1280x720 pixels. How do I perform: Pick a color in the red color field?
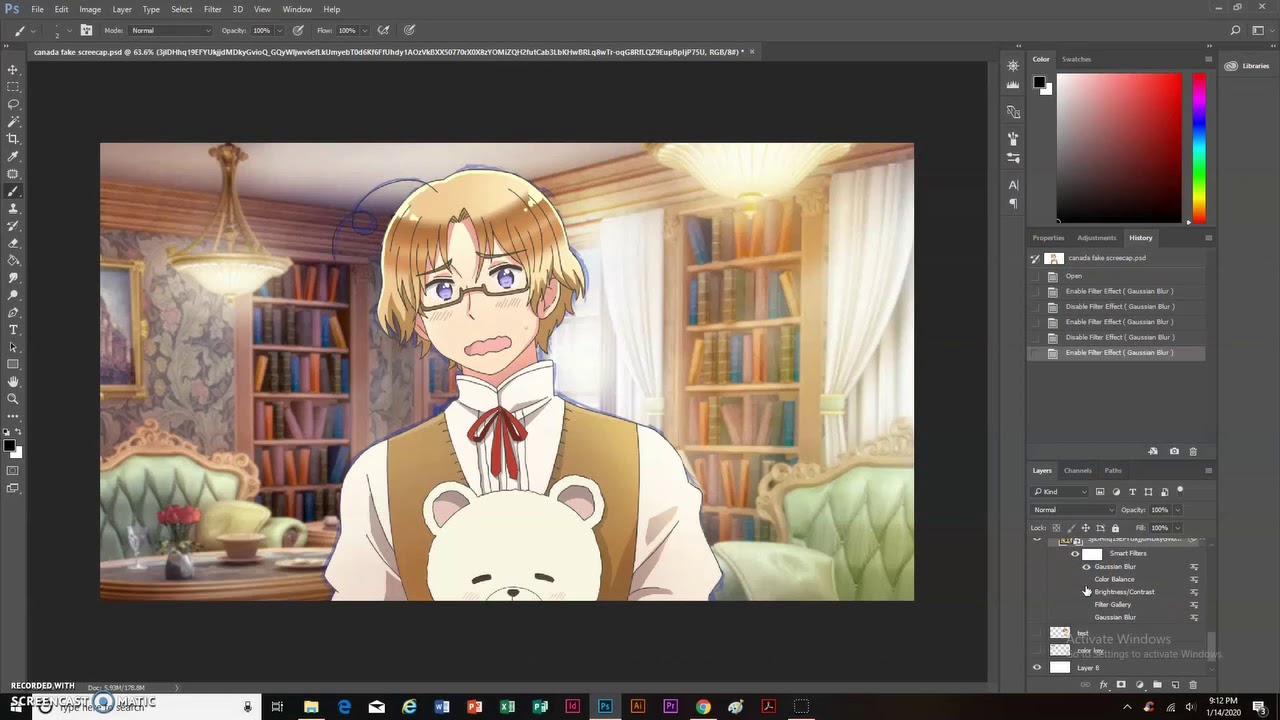pos(1119,148)
